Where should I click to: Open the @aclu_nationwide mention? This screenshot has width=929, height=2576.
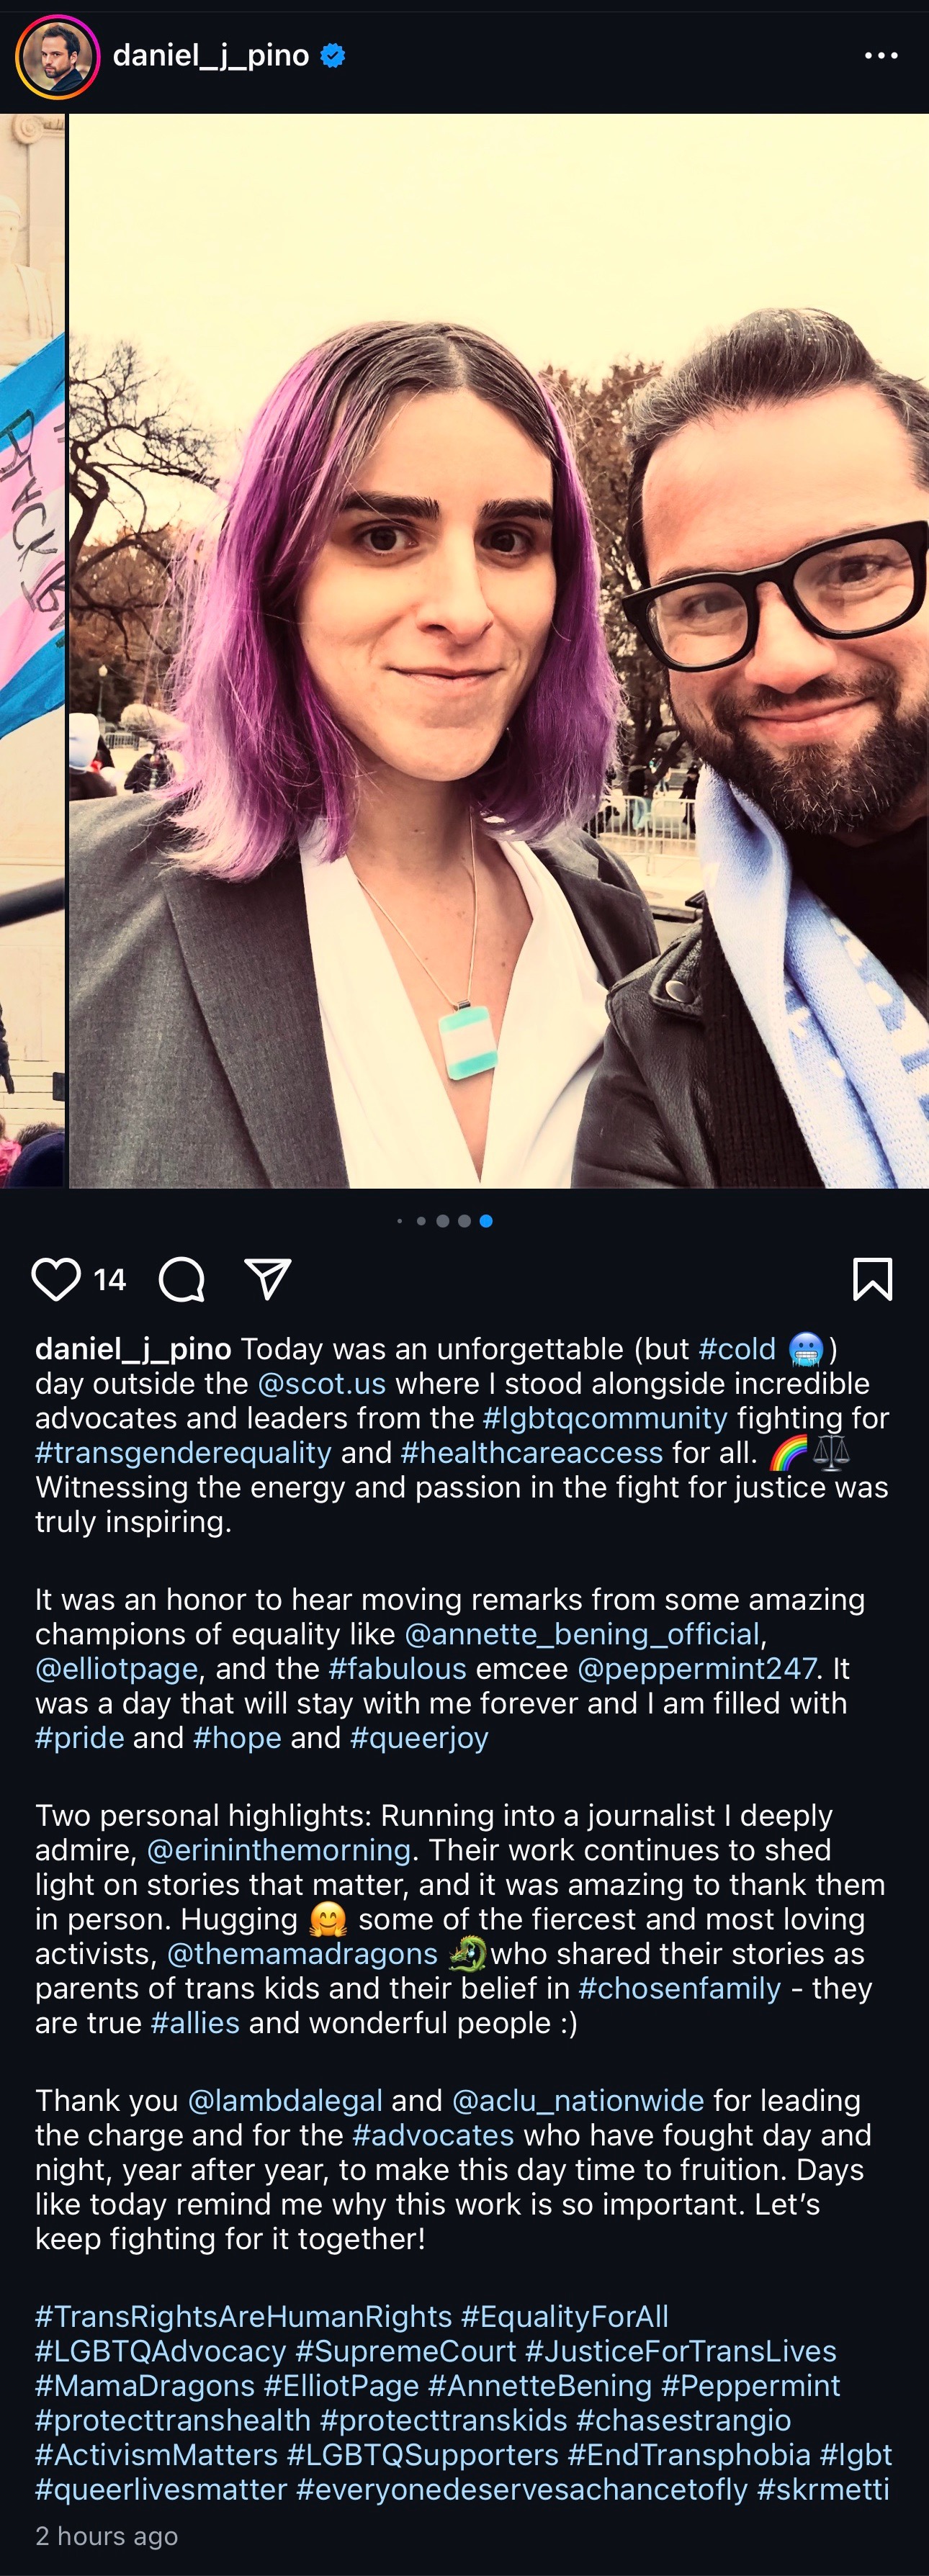(578, 2101)
